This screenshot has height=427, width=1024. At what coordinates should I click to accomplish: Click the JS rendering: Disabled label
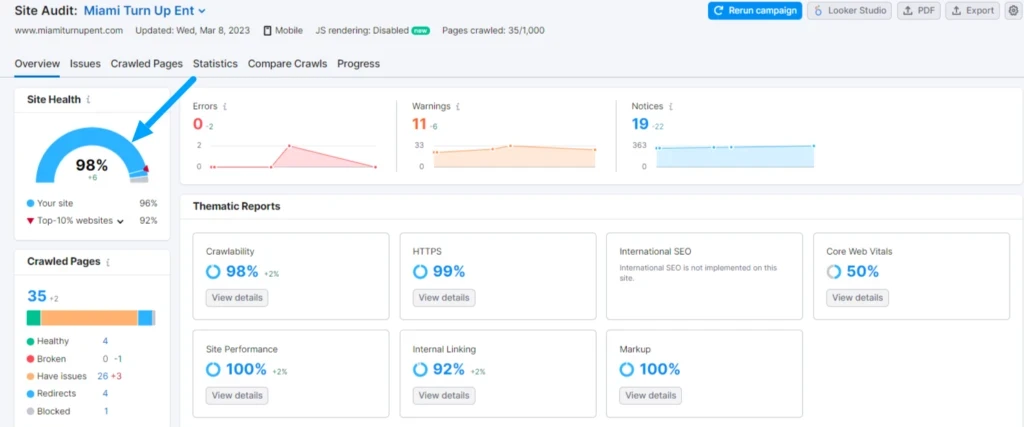point(362,31)
